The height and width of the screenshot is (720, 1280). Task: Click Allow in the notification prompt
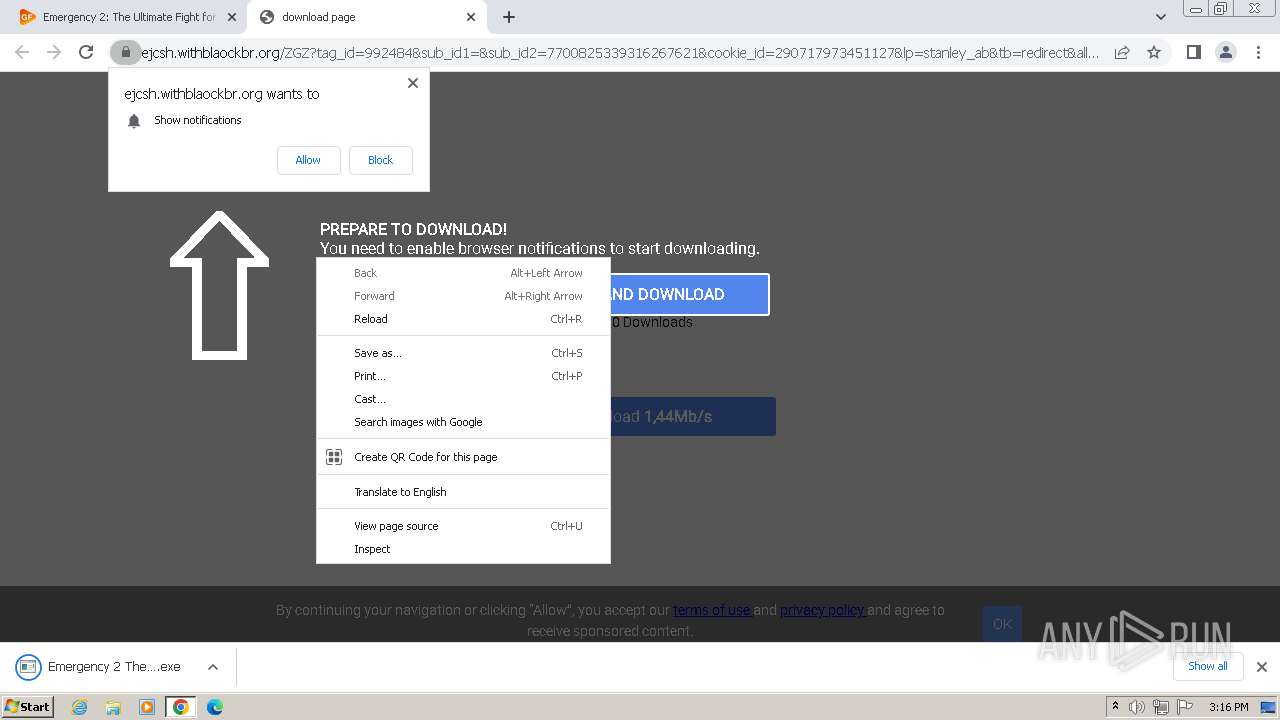click(x=308, y=160)
